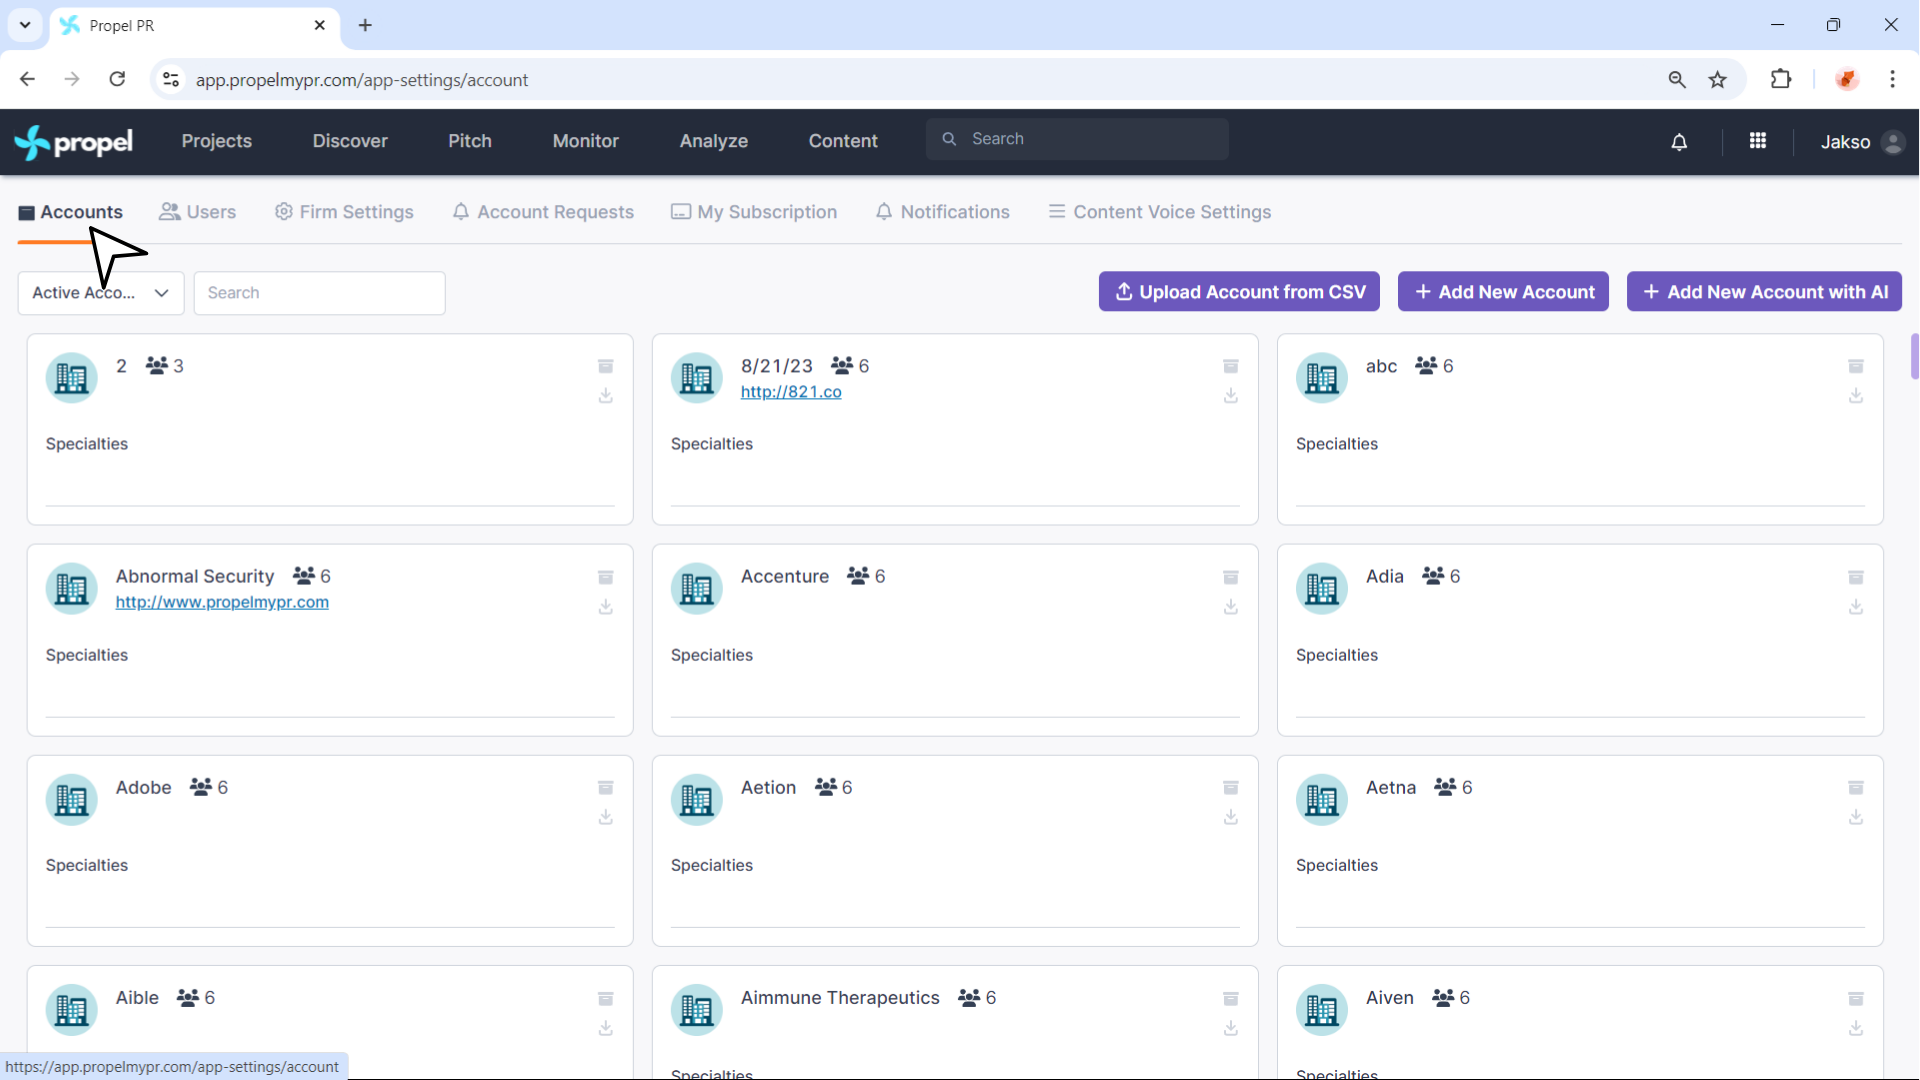Archive the abc account
The image size is (1920, 1080).
[x=1856, y=367]
